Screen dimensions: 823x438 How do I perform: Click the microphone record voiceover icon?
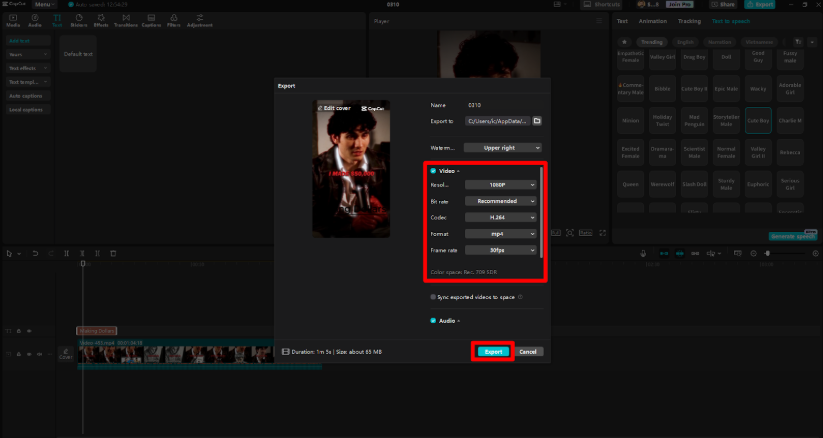click(643, 253)
